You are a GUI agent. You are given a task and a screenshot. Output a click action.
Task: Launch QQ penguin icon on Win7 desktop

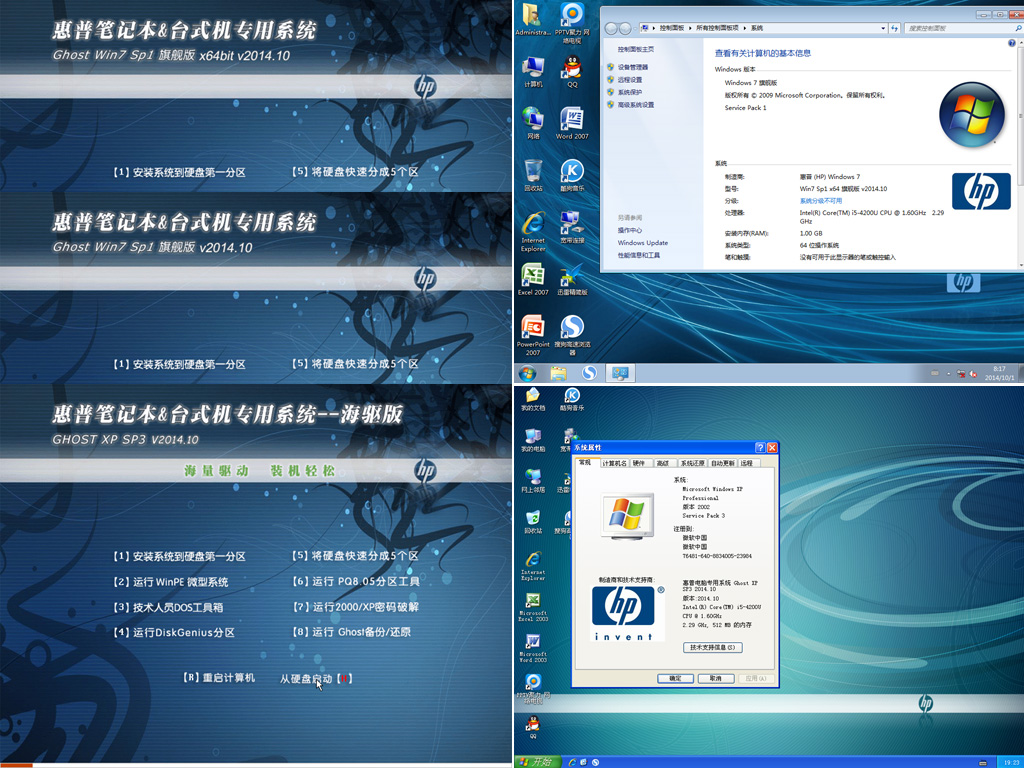click(x=572, y=72)
